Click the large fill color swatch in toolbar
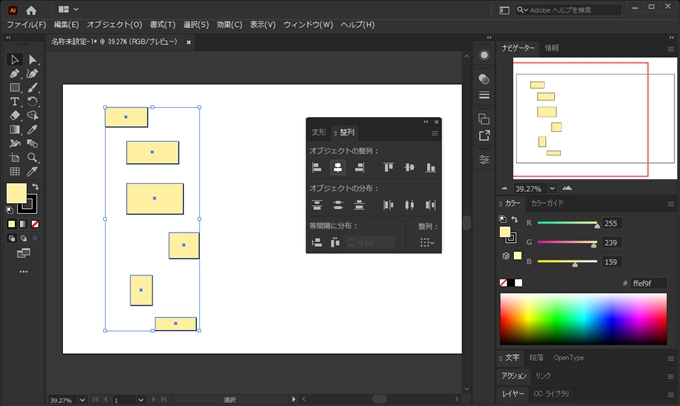680x406 pixels. 16,193
